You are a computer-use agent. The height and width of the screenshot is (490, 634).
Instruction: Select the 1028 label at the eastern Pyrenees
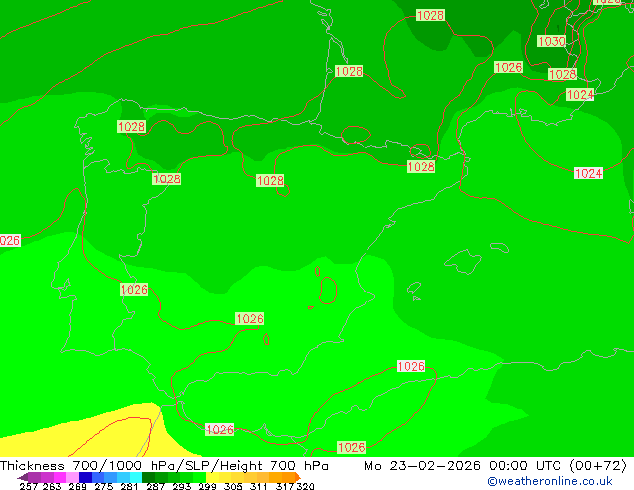click(421, 167)
